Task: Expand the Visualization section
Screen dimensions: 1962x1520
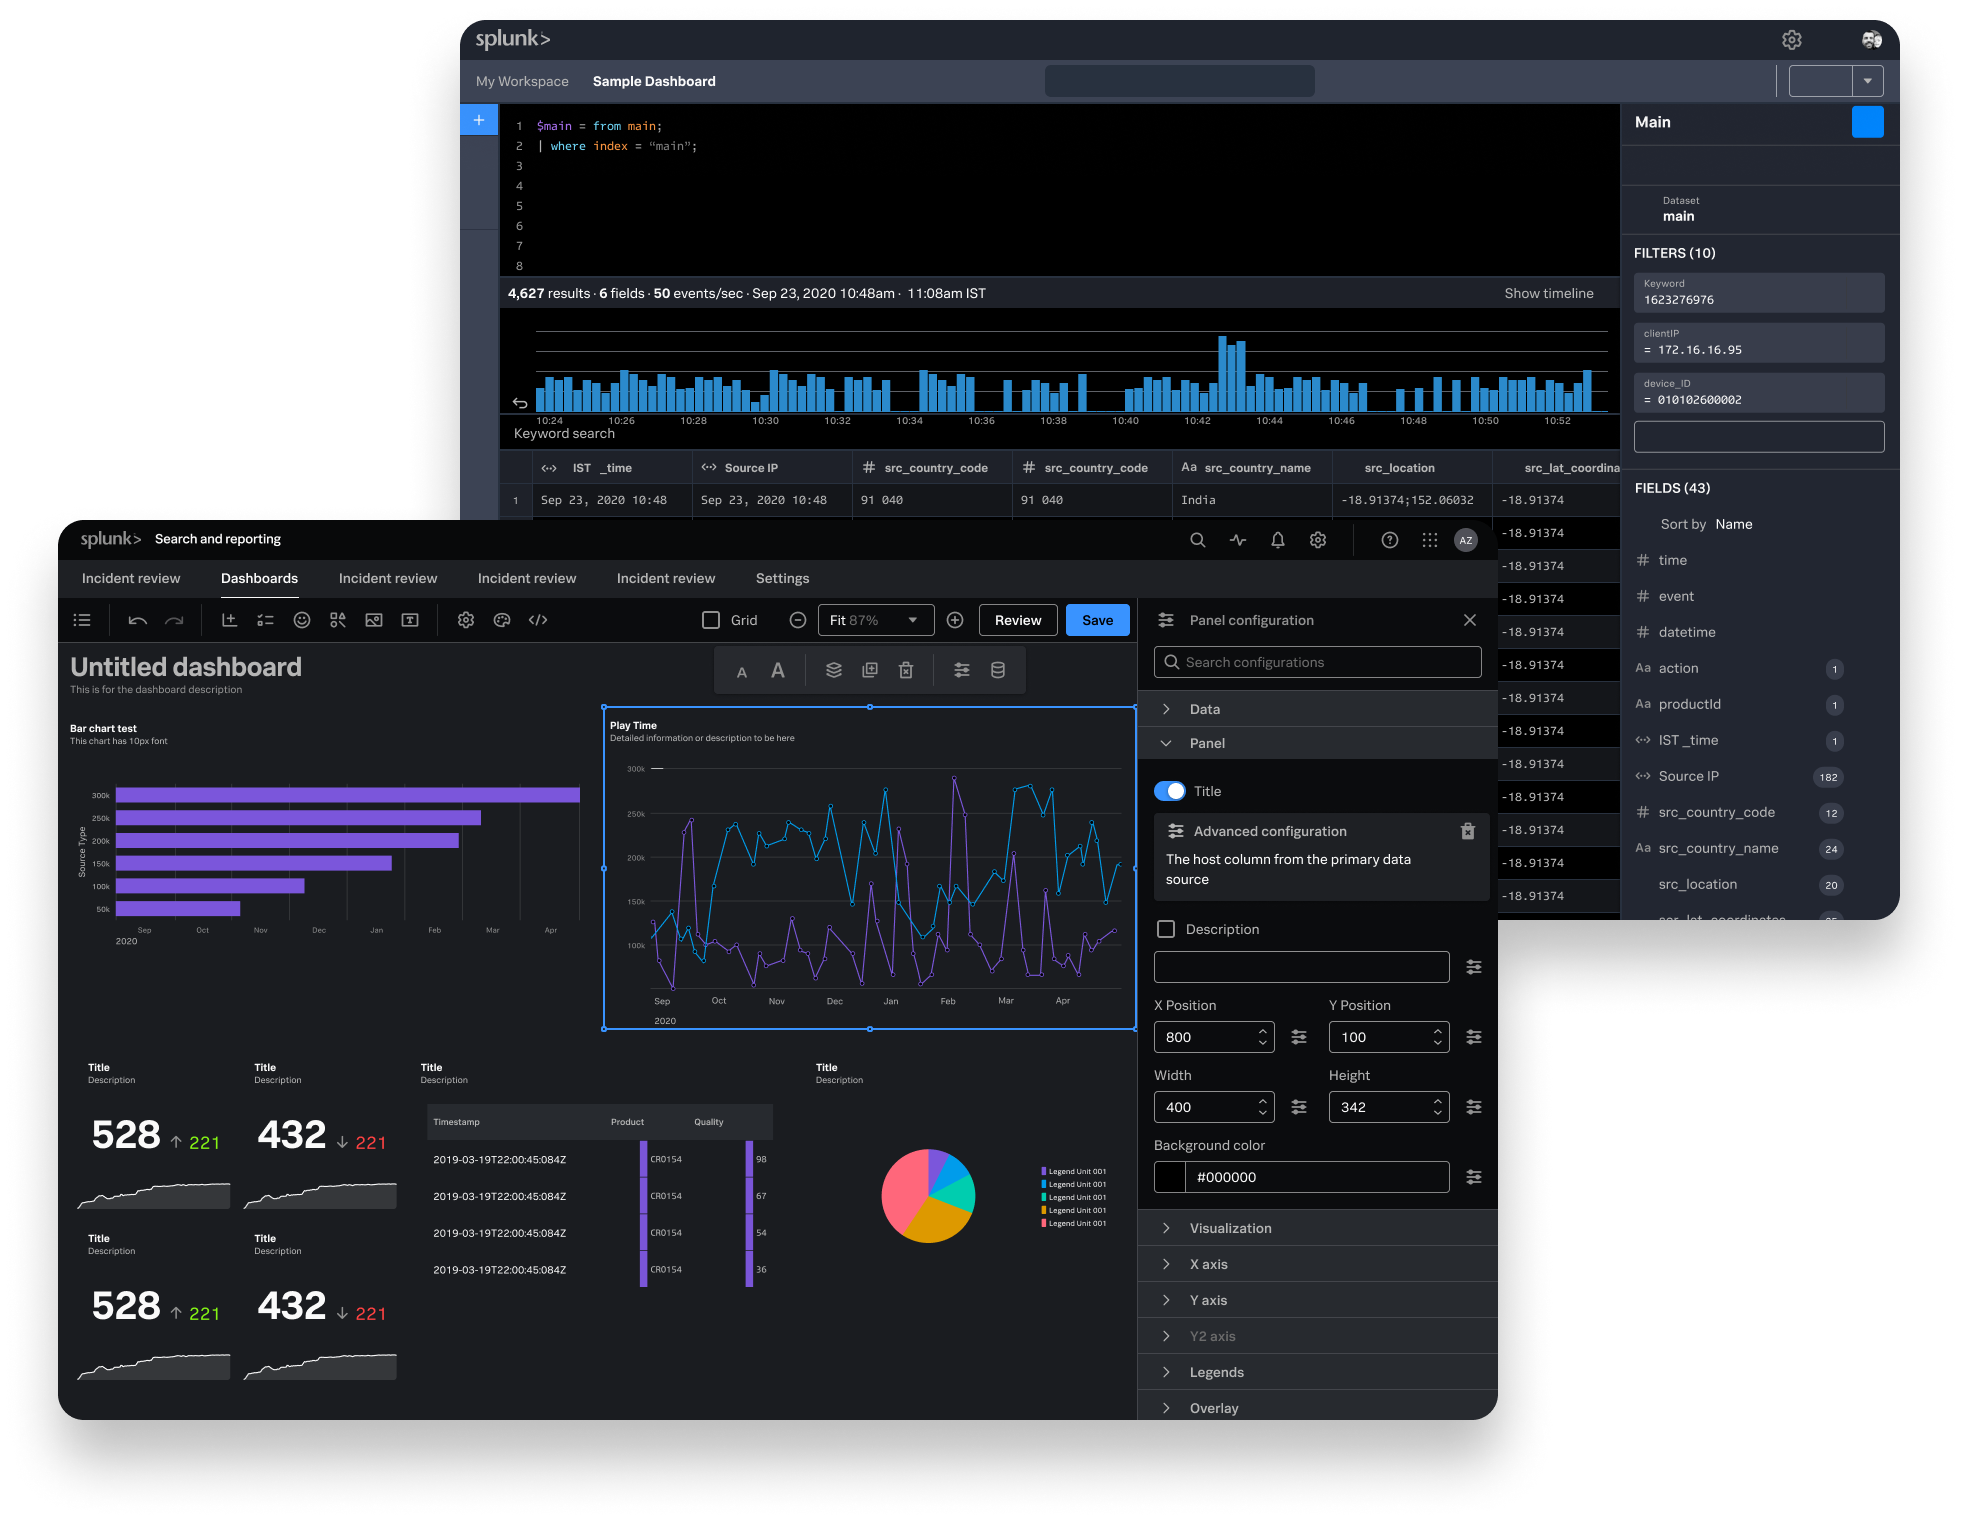Action: coord(1230,1229)
